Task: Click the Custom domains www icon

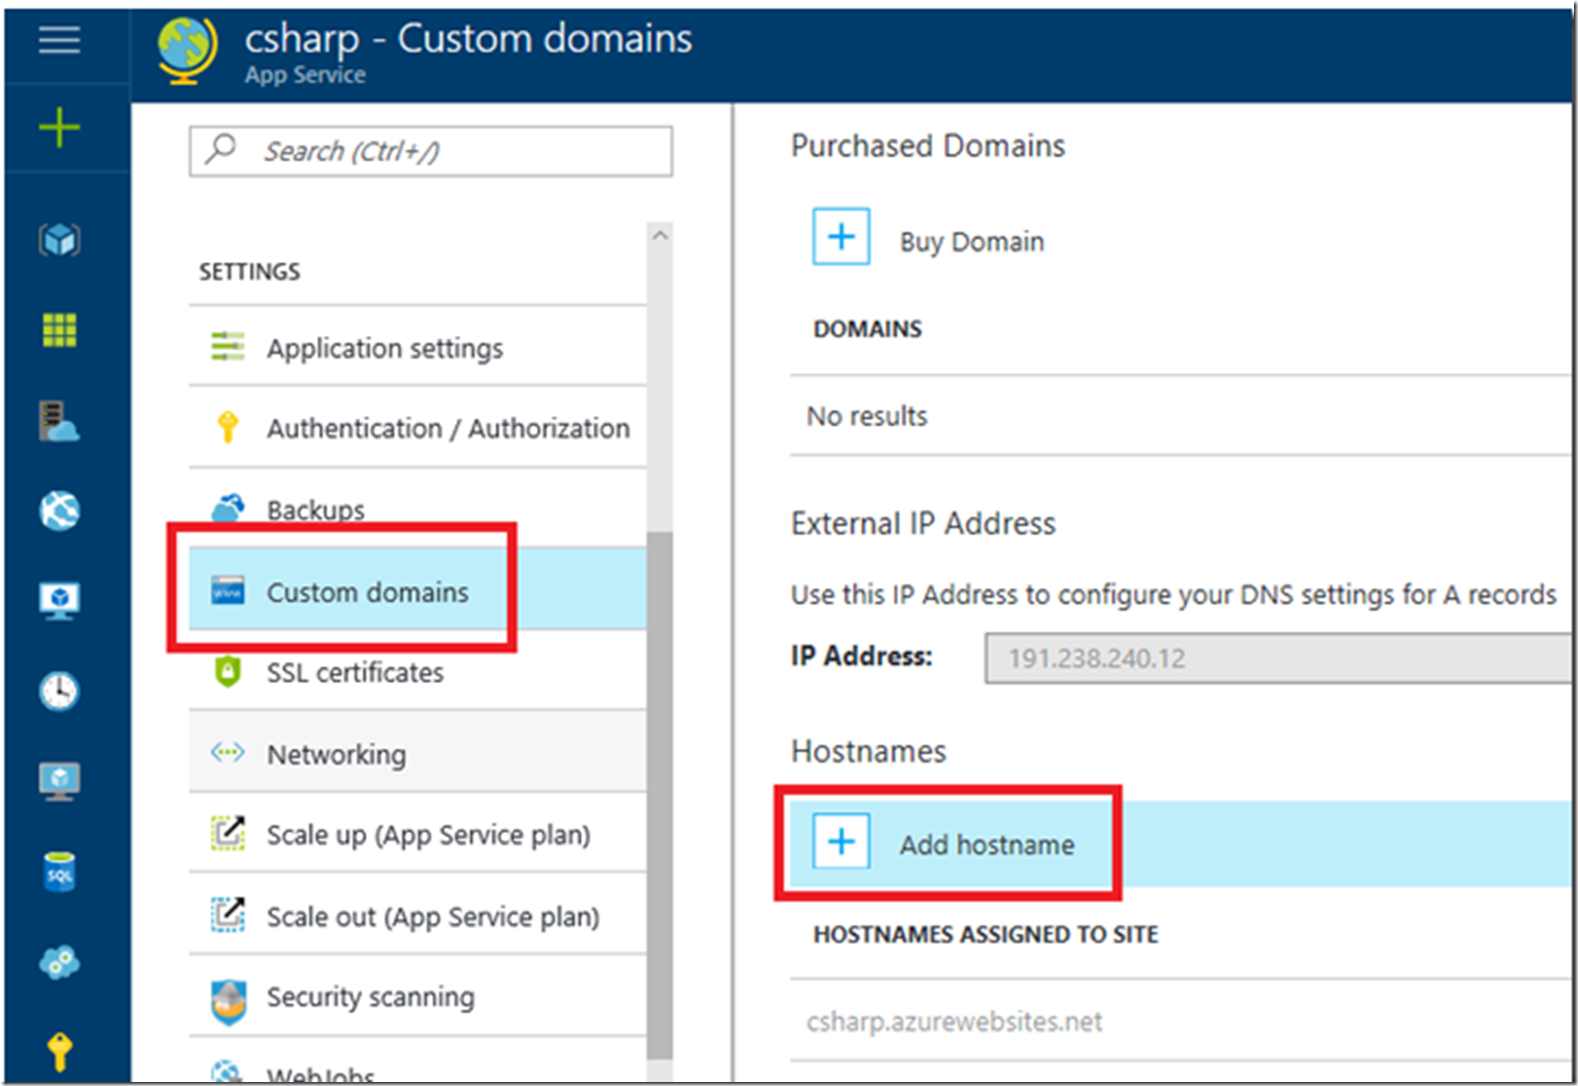Action: [x=228, y=590]
